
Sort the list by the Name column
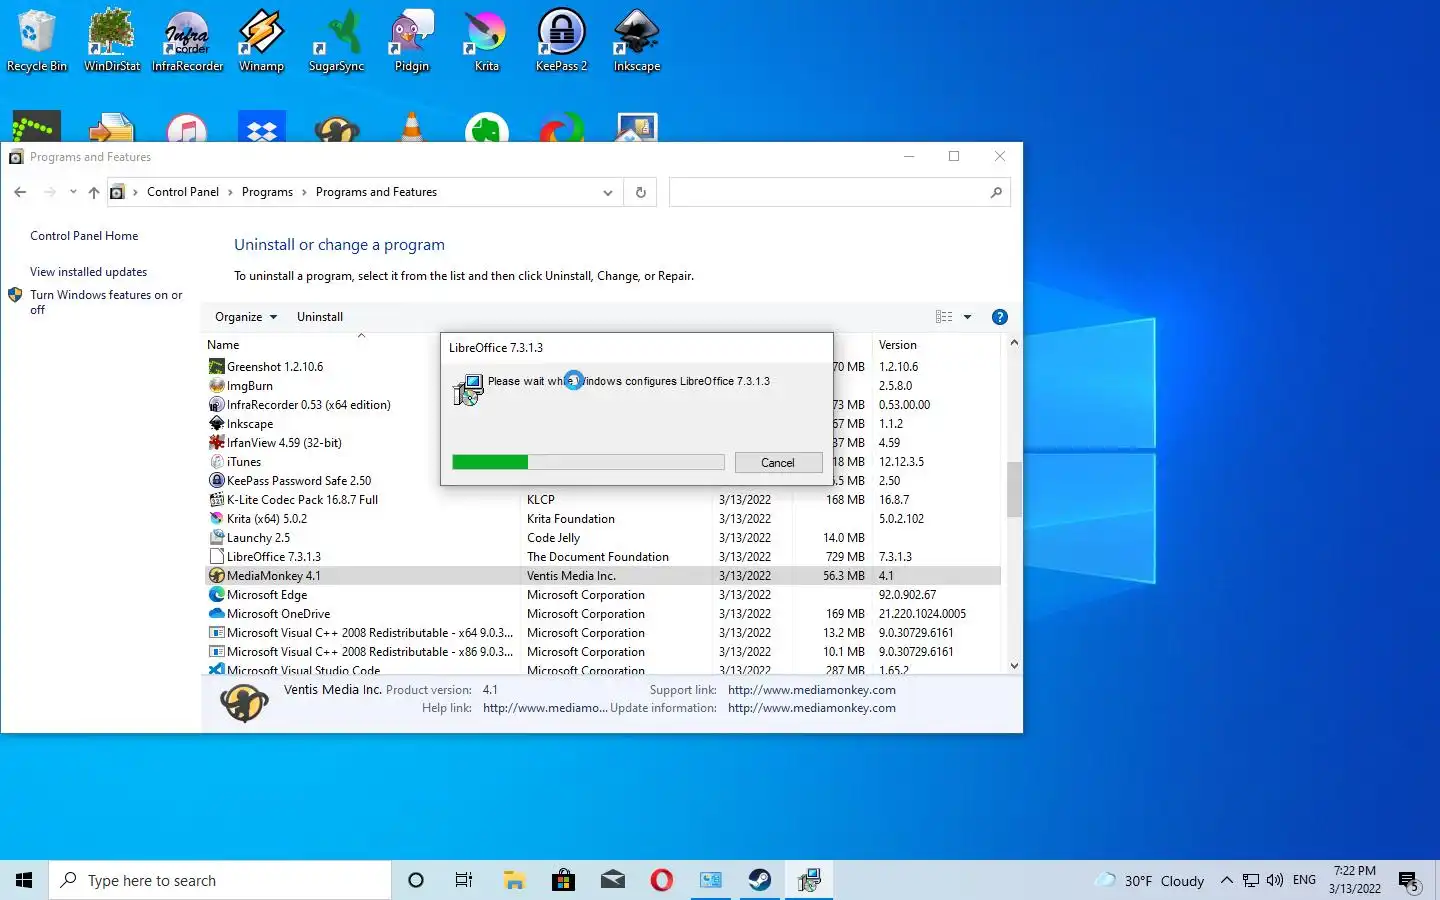(223, 345)
